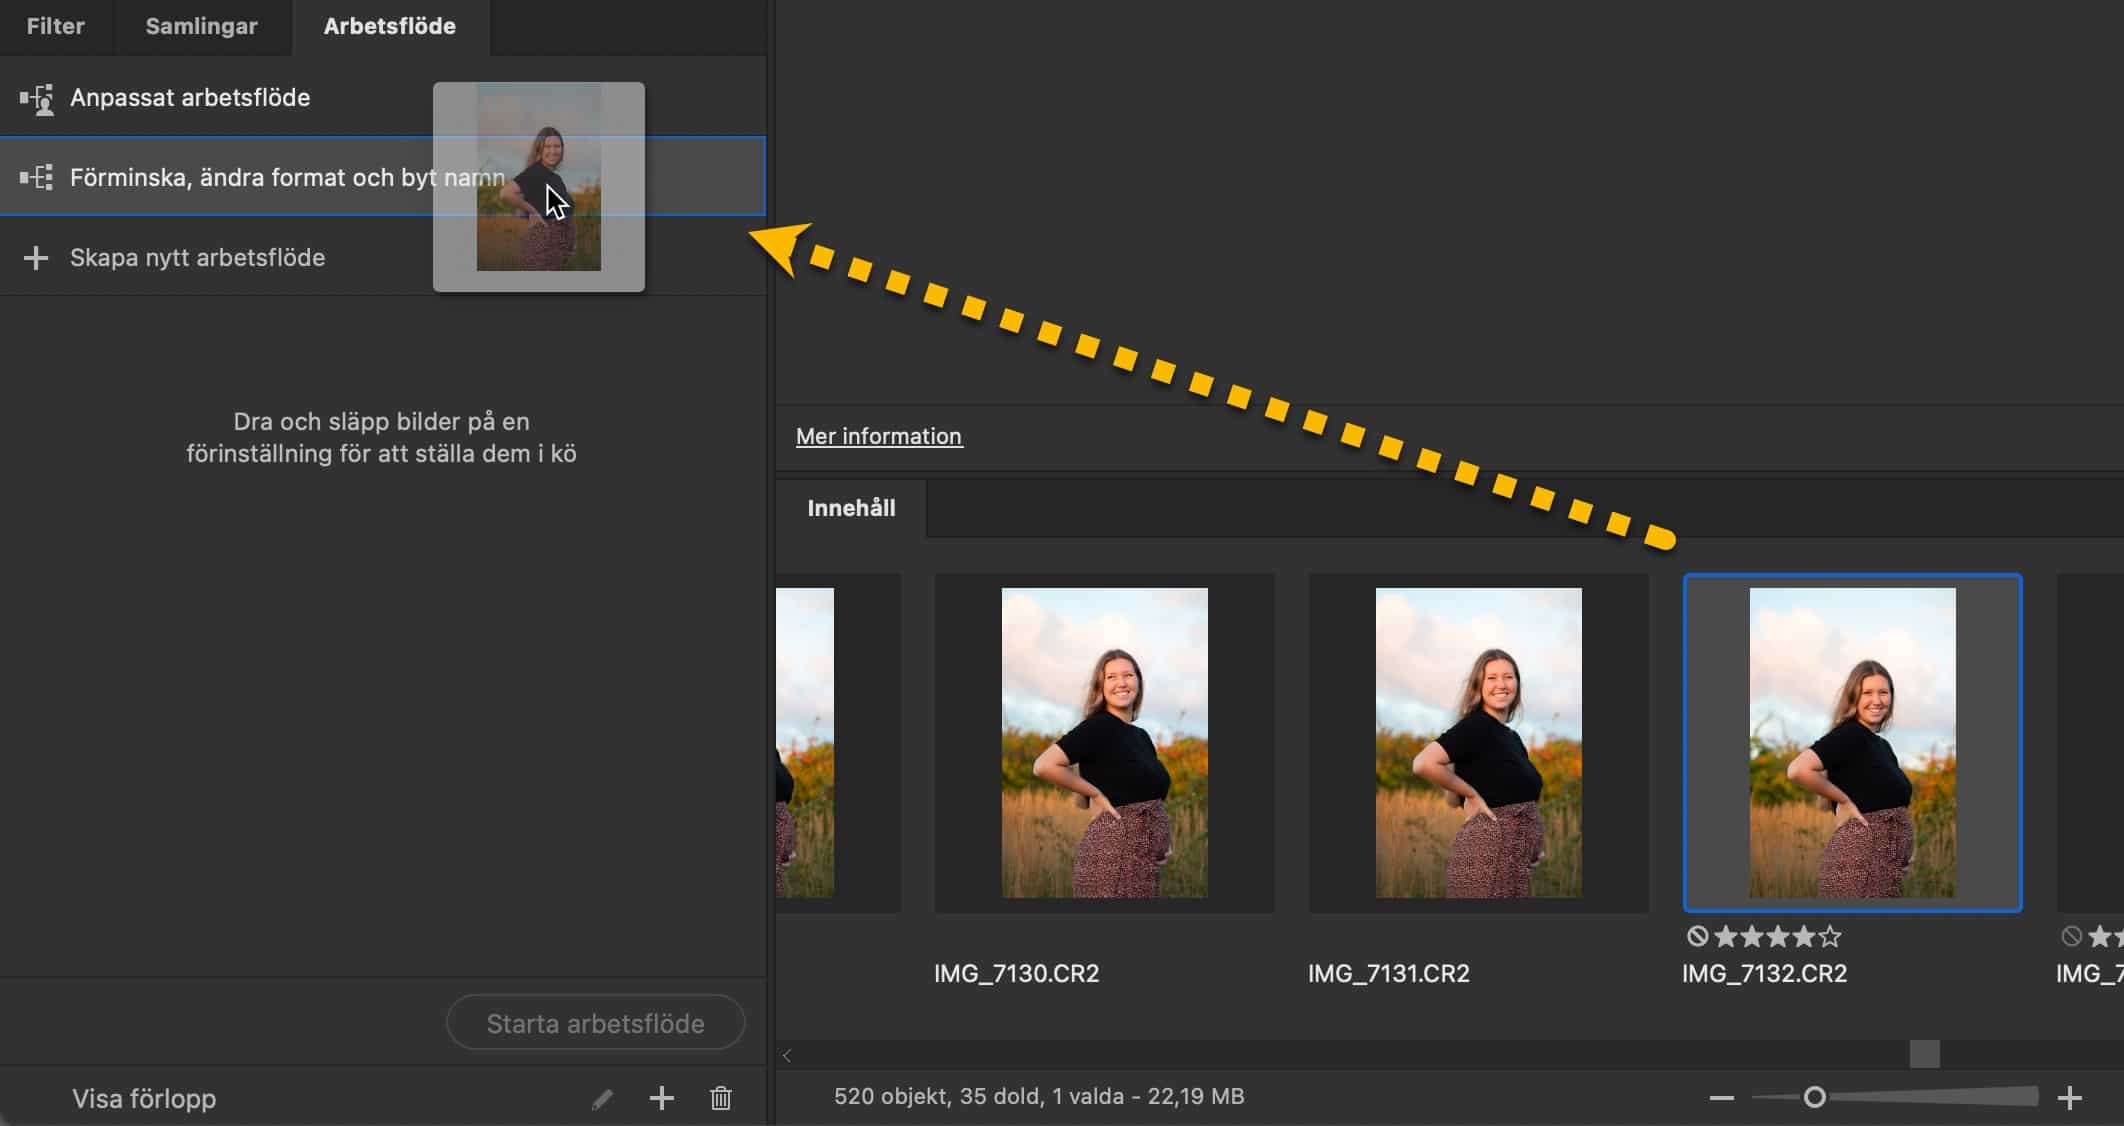This screenshot has height=1126, width=2124.
Task: Select Skapa nytt arbetsflöde entry
Action: 197,258
